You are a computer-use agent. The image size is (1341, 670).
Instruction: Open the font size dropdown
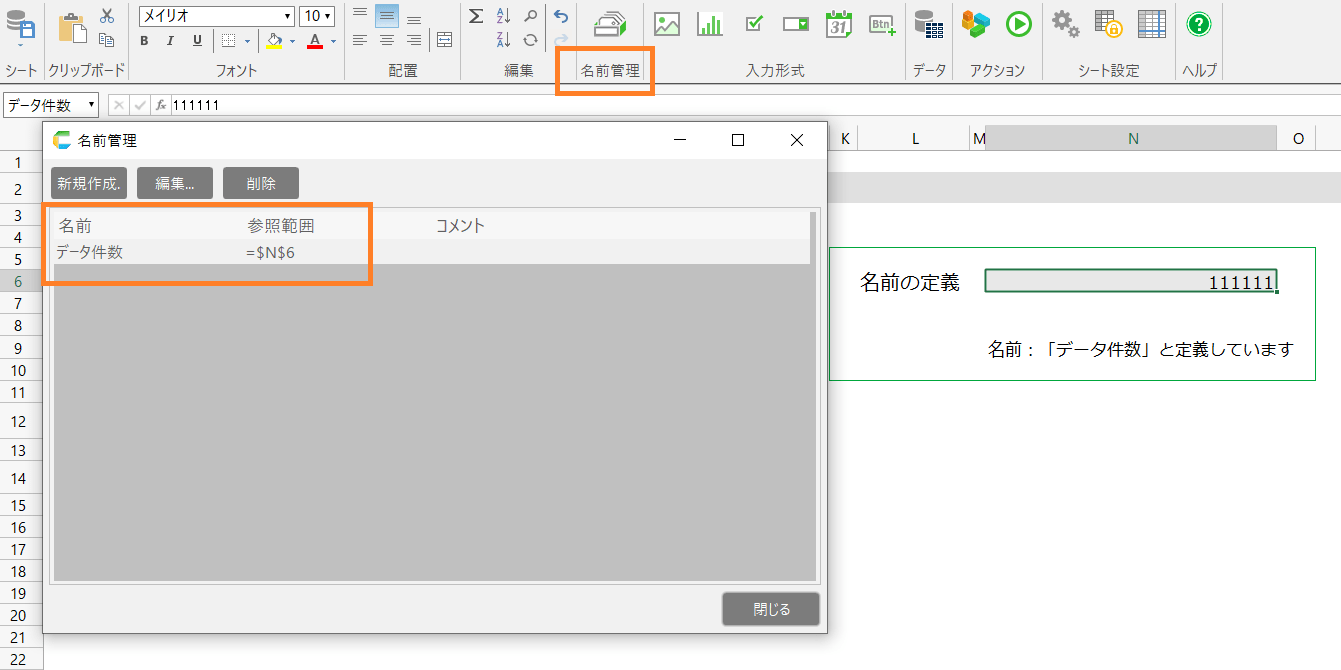coord(326,16)
